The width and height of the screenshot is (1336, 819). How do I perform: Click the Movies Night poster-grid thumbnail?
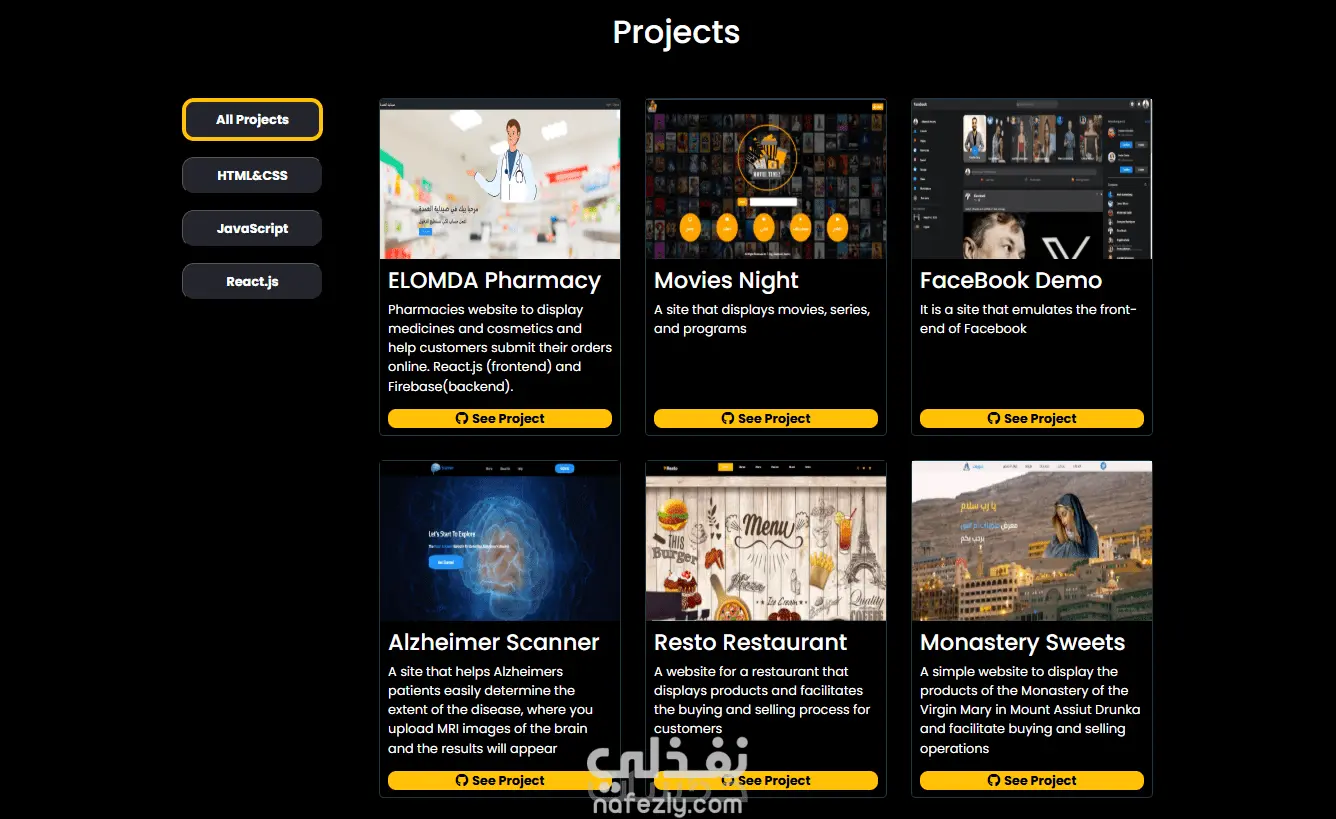[766, 178]
